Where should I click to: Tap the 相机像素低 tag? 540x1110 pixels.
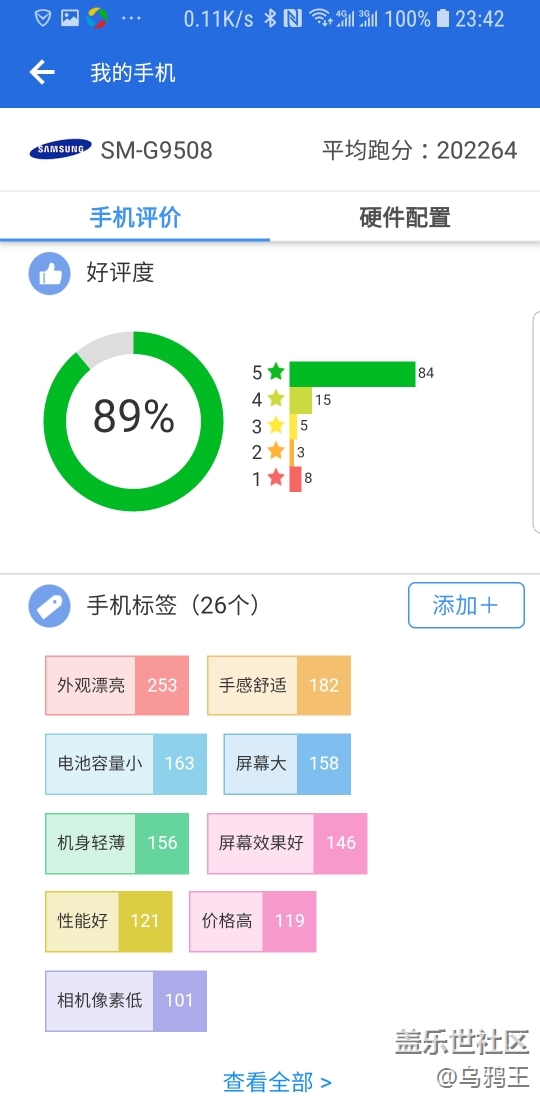[x=126, y=1000]
